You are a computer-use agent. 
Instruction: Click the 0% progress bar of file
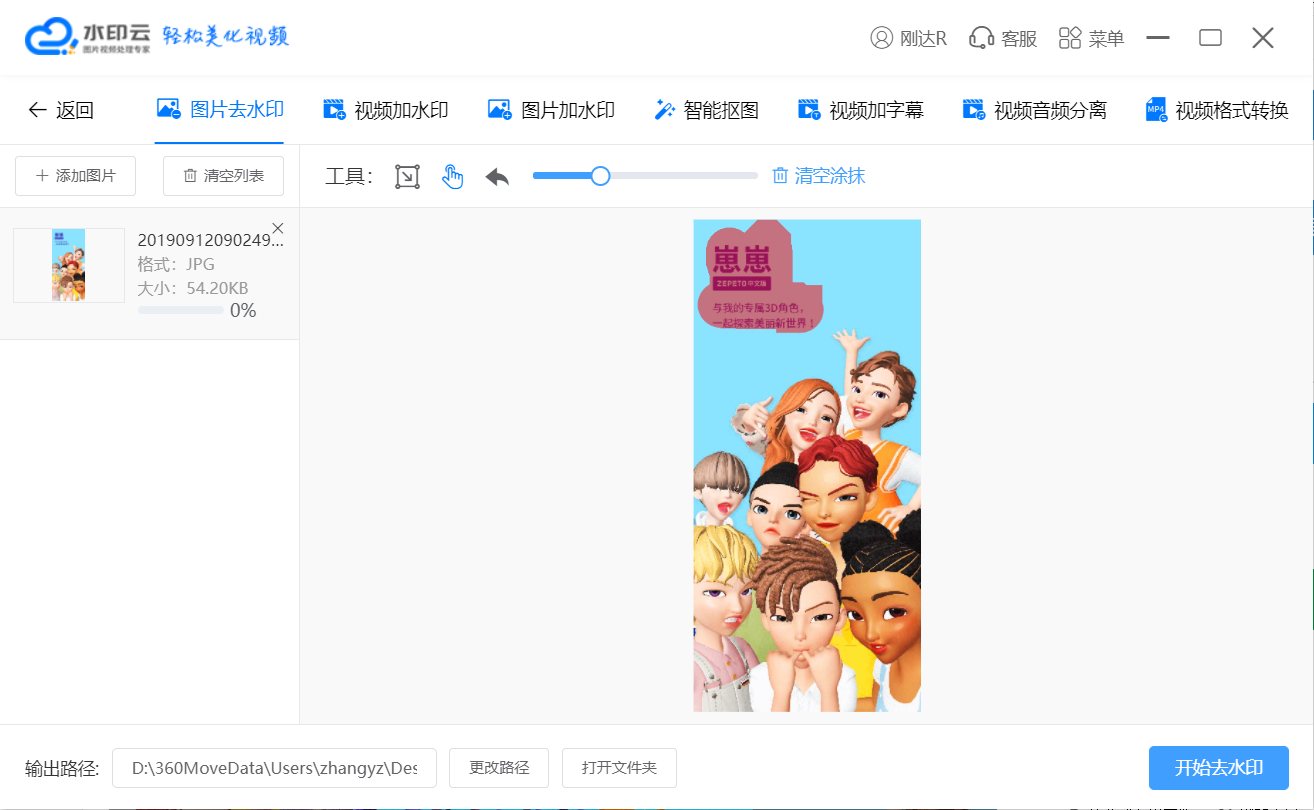point(181,311)
